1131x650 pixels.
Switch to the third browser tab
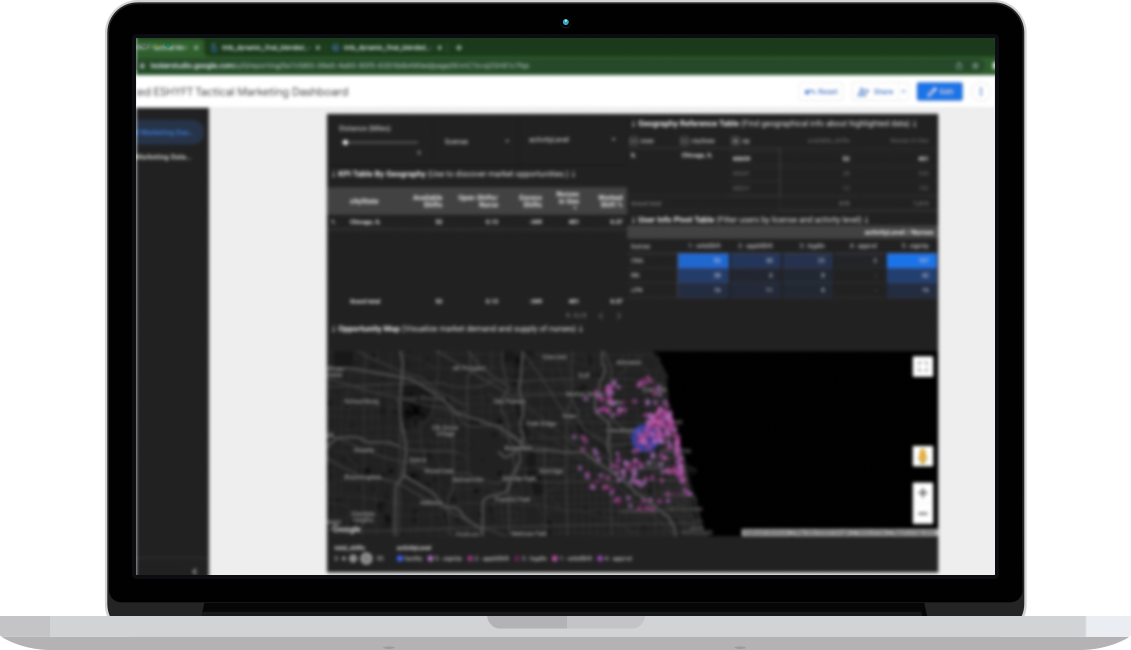(x=386, y=48)
